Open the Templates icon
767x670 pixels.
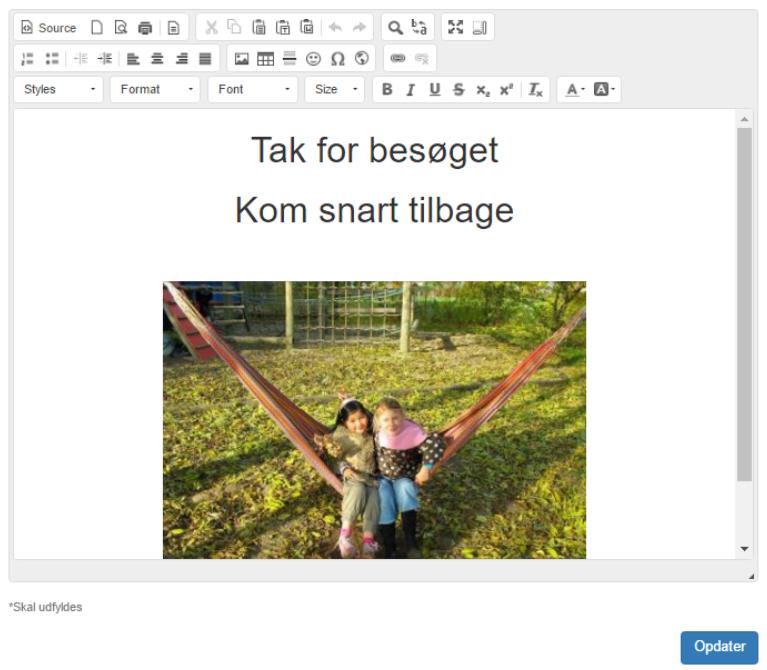pyautogui.click(x=174, y=27)
